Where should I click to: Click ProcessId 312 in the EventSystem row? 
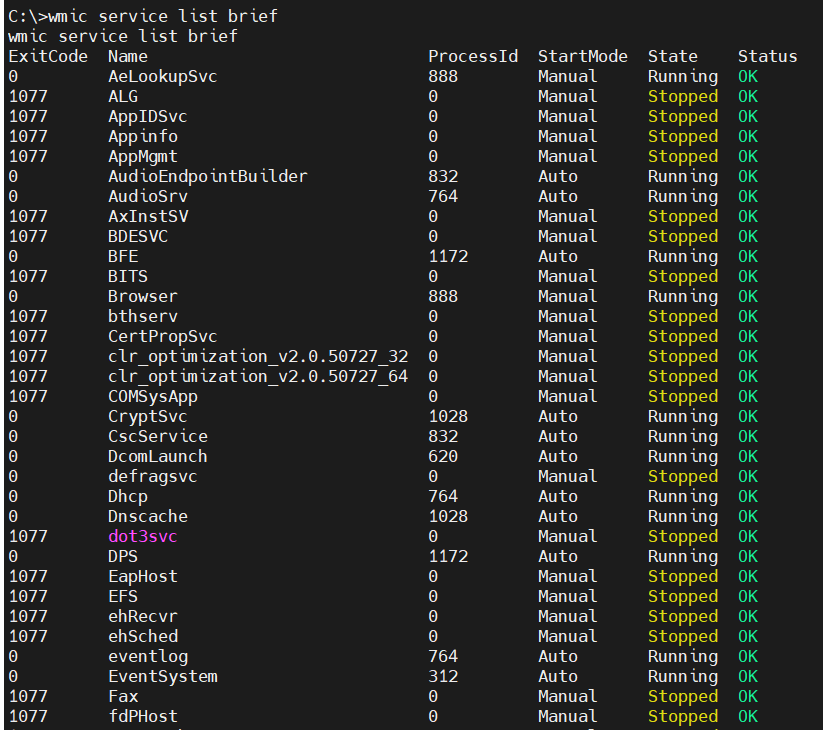[x=443, y=676]
